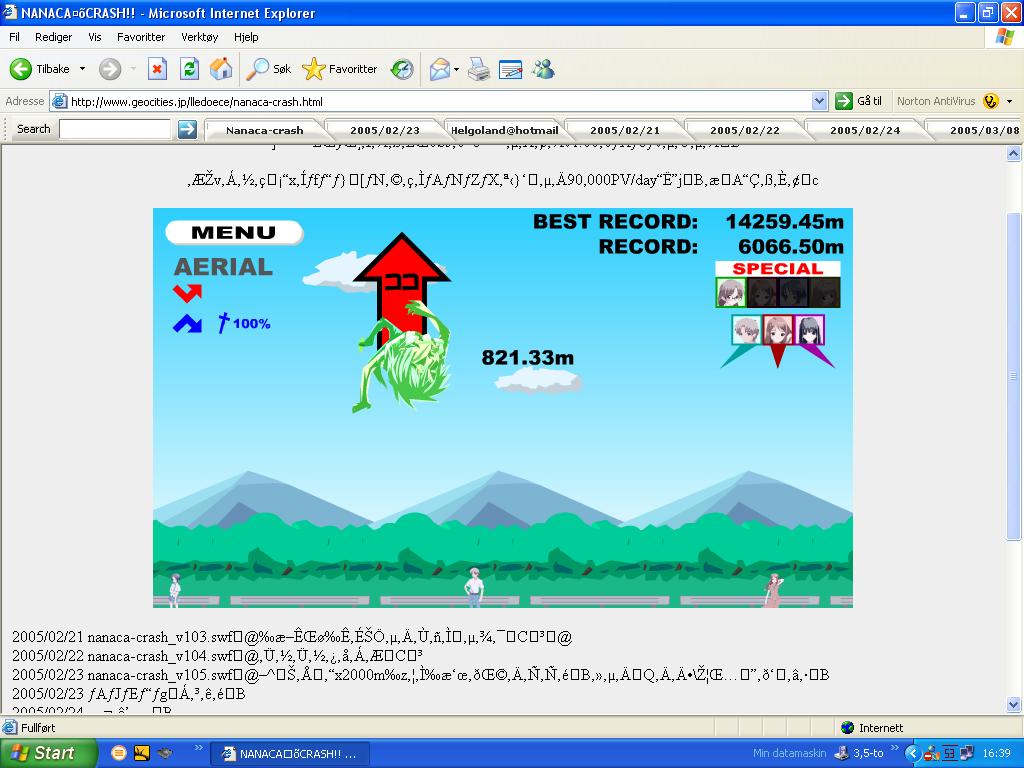This screenshot has width=1024, height=768.
Task: Click the Mail envelope icon
Action: point(440,69)
